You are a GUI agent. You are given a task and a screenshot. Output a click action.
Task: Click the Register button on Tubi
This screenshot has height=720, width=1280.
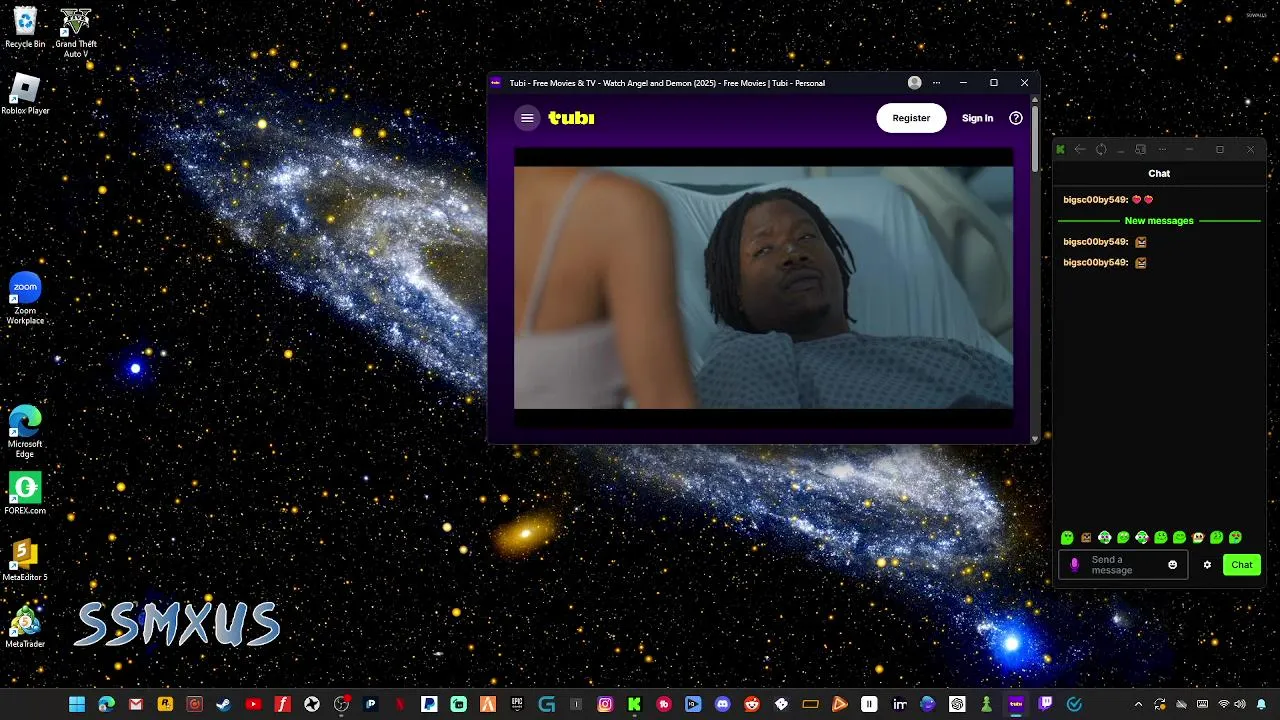click(x=911, y=118)
